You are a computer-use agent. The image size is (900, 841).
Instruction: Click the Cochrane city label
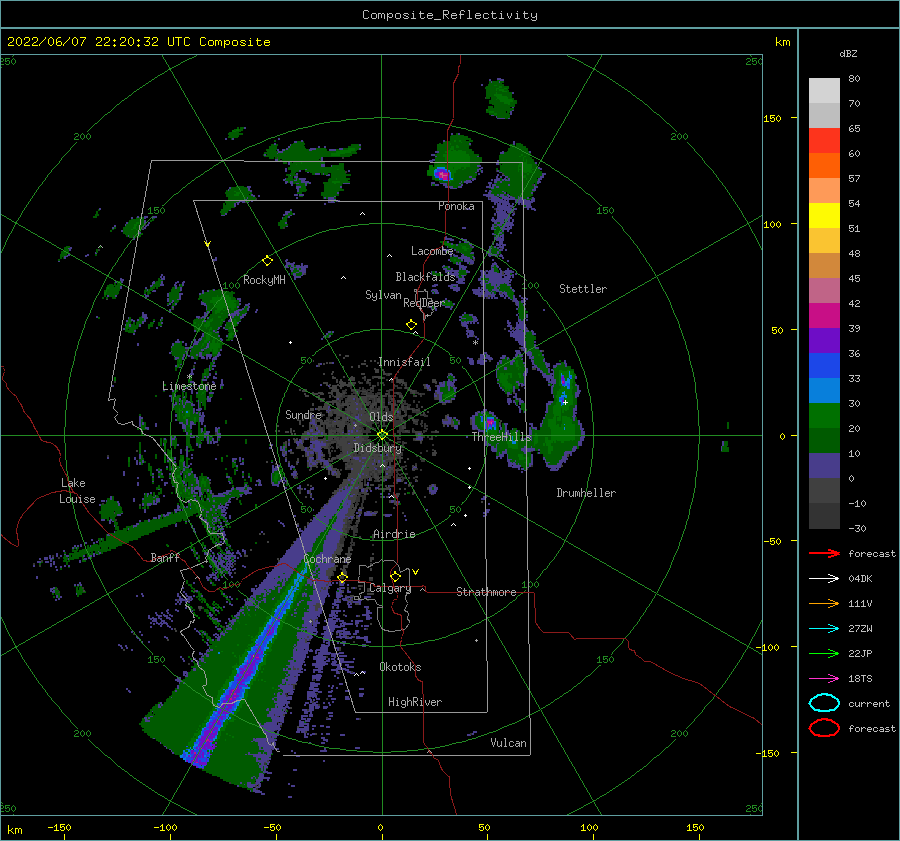pyautogui.click(x=327, y=559)
